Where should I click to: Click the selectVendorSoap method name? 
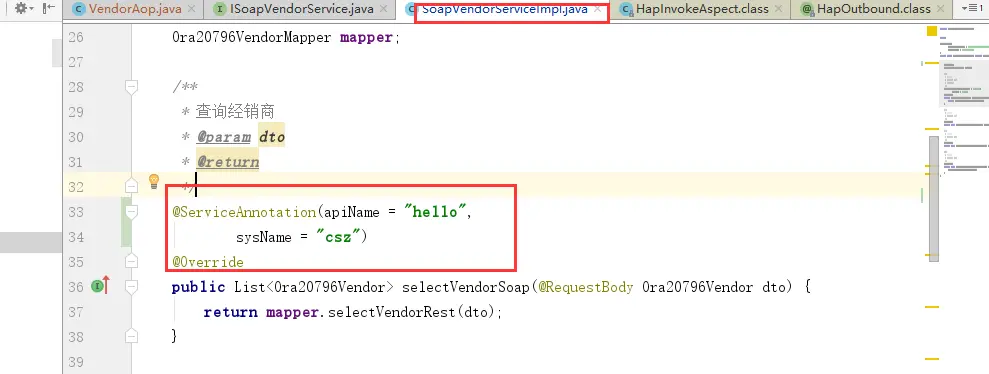tap(465, 287)
